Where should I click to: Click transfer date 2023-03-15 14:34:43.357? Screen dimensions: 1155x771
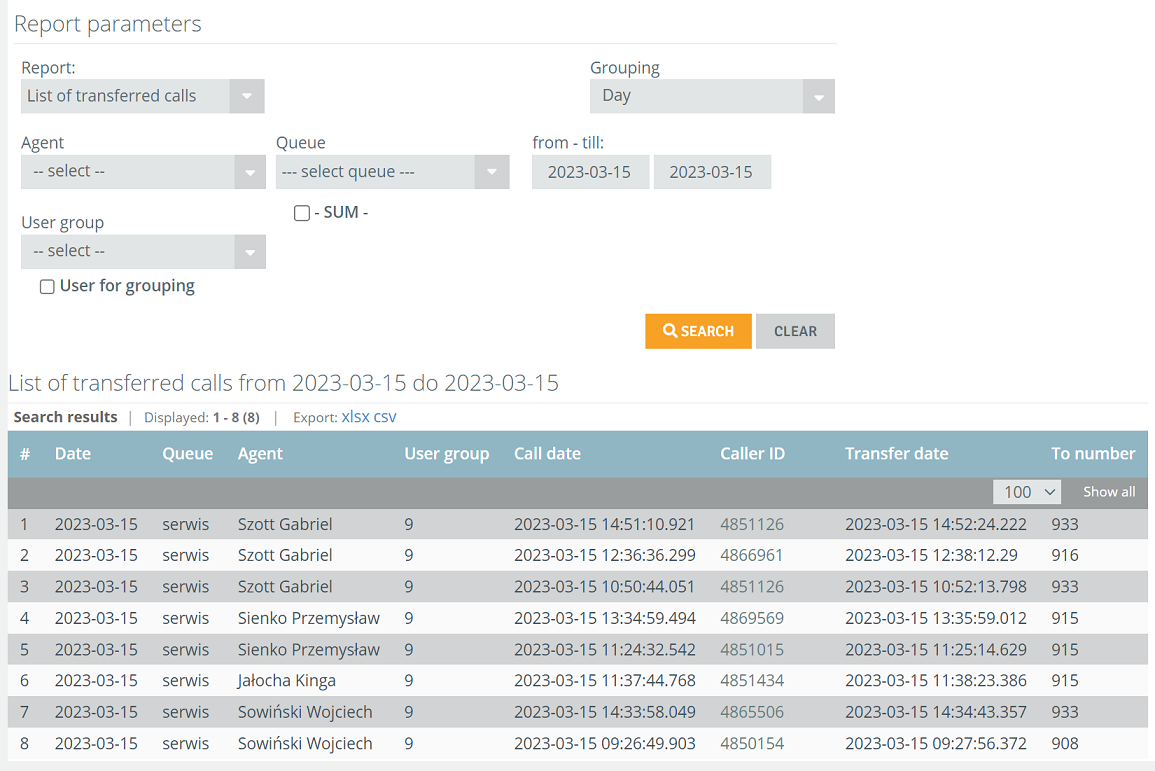(x=935, y=712)
